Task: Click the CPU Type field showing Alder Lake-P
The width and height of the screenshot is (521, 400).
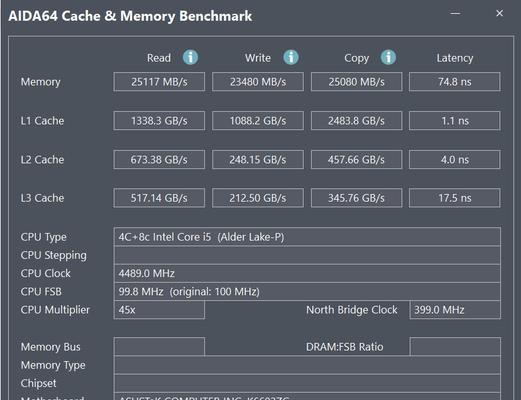Action: (307, 237)
